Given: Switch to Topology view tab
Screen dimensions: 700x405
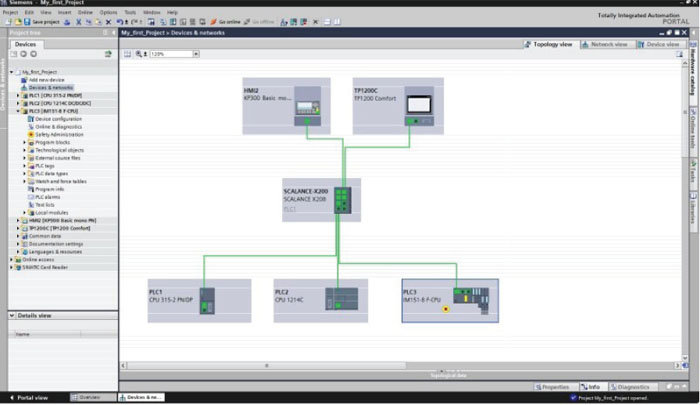Looking at the screenshot, I should click(x=549, y=44).
